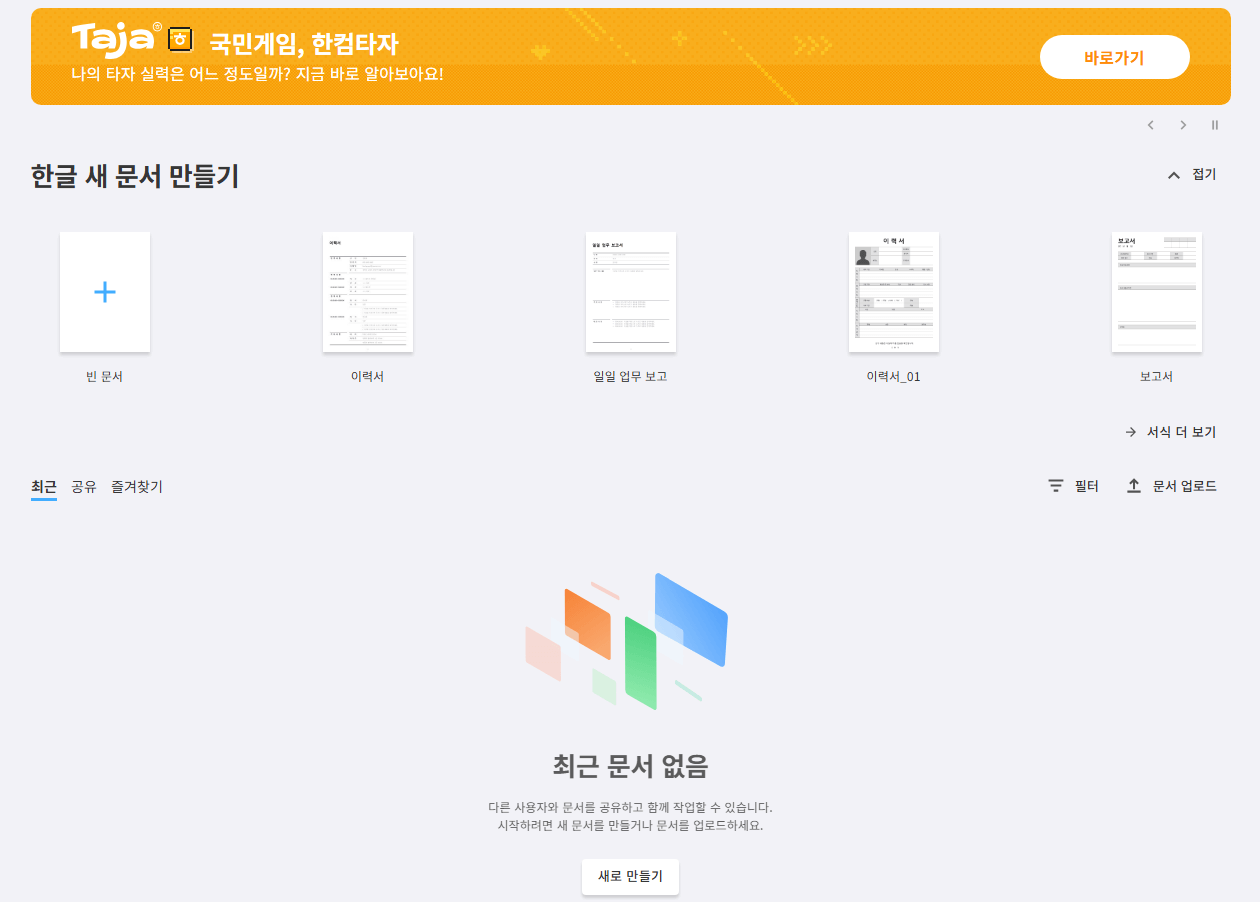Click the document upload icon
This screenshot has width=1260, height=902.
pos(1134,485)
